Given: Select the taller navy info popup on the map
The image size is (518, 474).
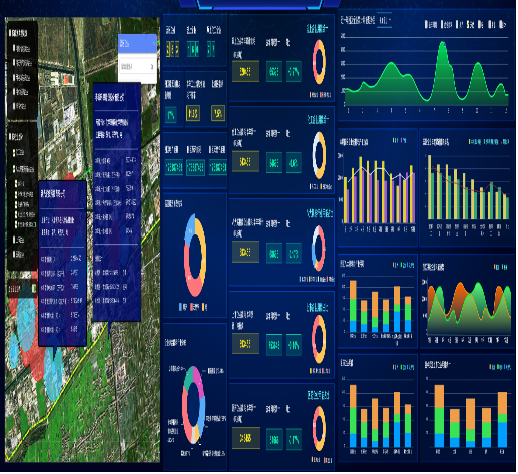Looking at the screenshot, I should tap(117, 202).
